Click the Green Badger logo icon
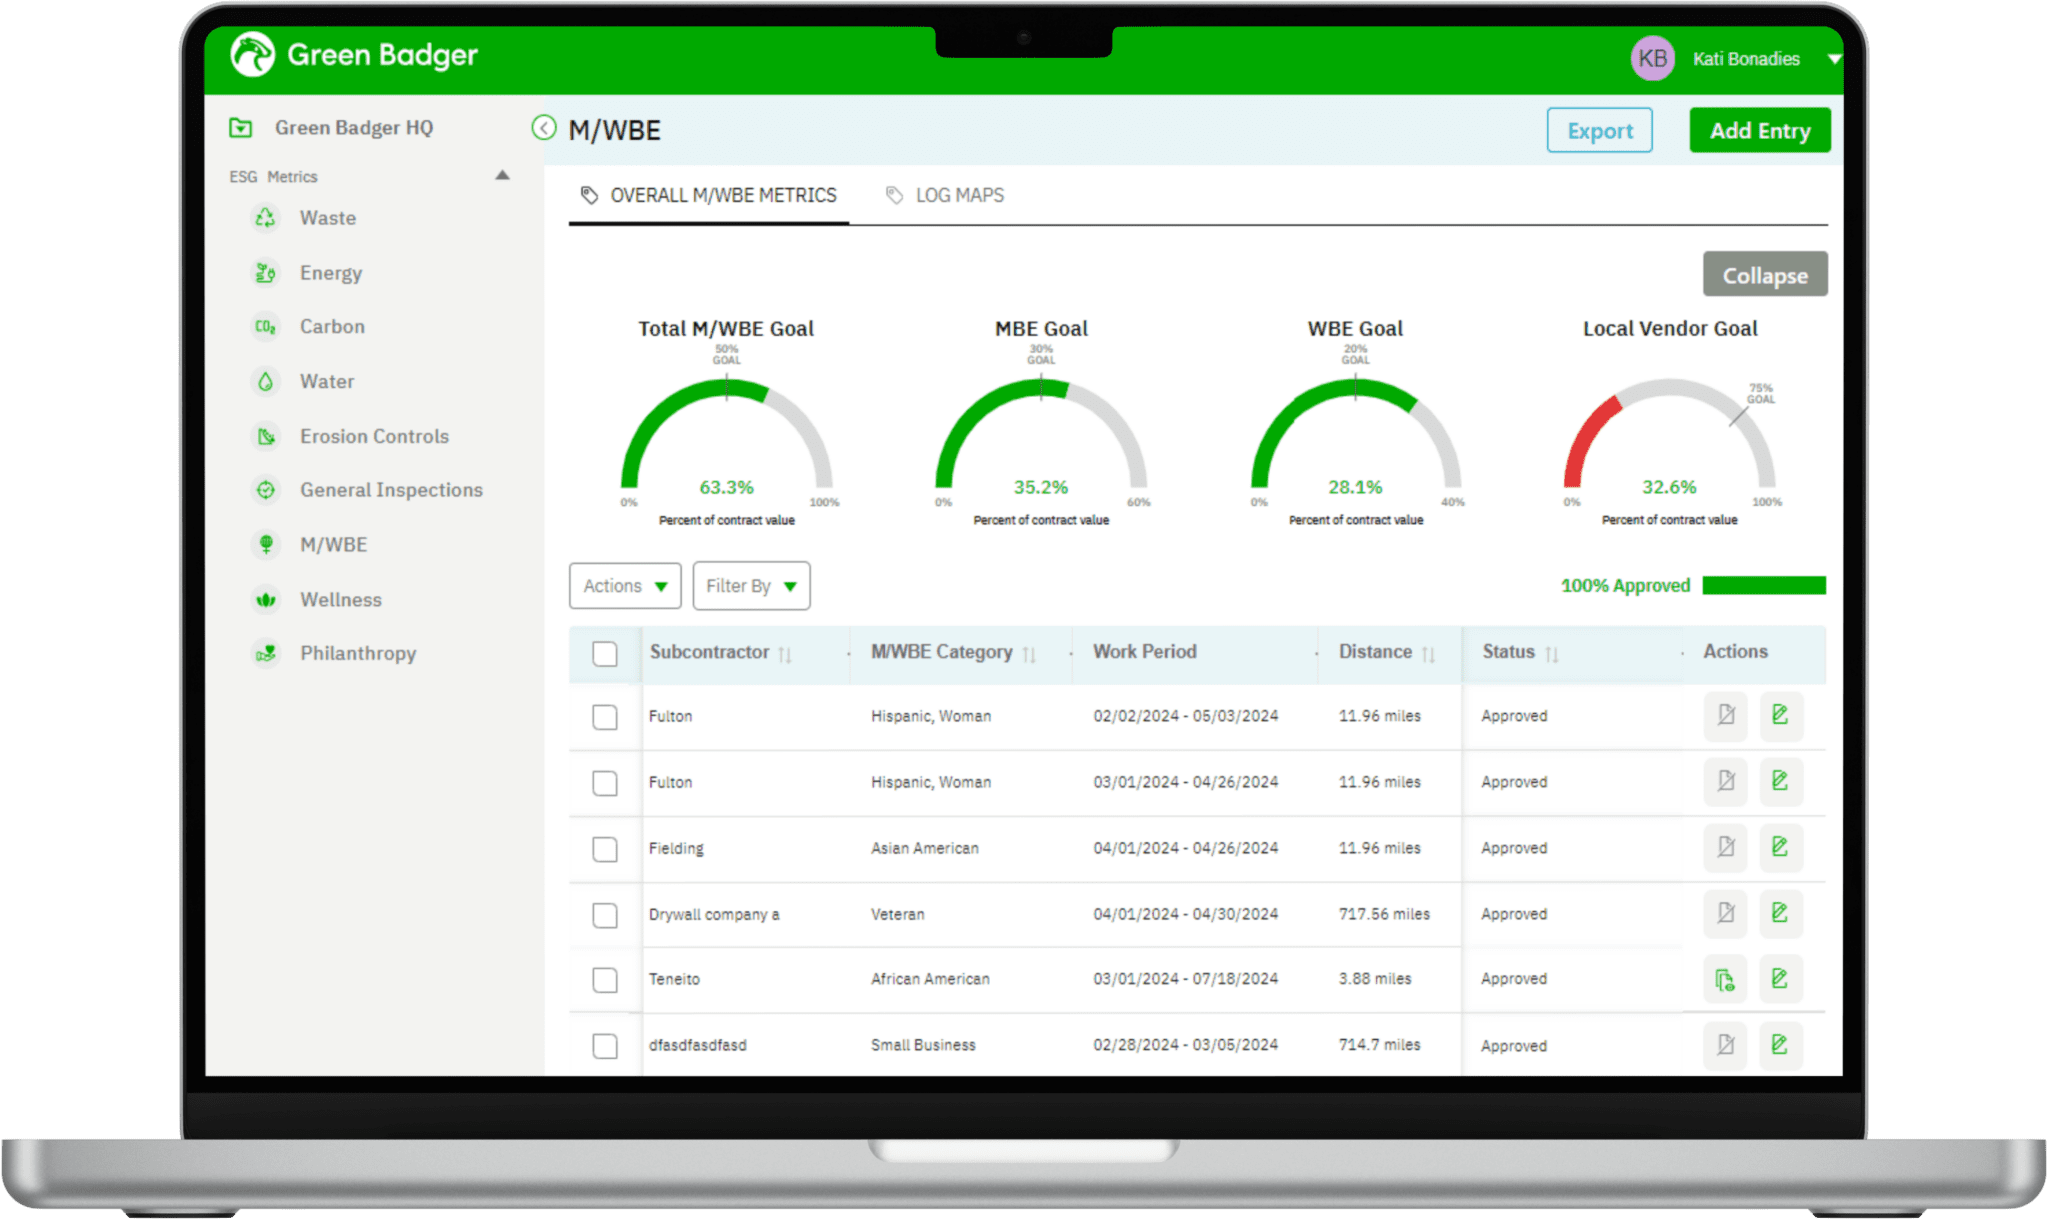 252,55
